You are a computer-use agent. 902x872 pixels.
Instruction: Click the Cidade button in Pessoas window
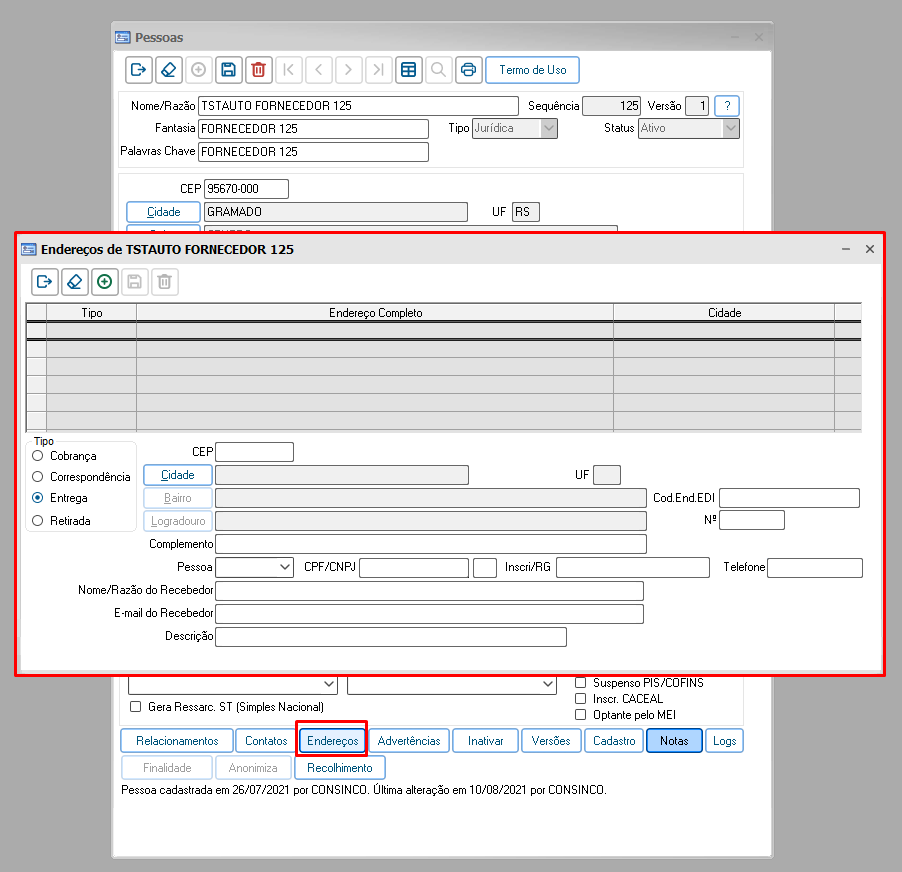pos(163,212)
